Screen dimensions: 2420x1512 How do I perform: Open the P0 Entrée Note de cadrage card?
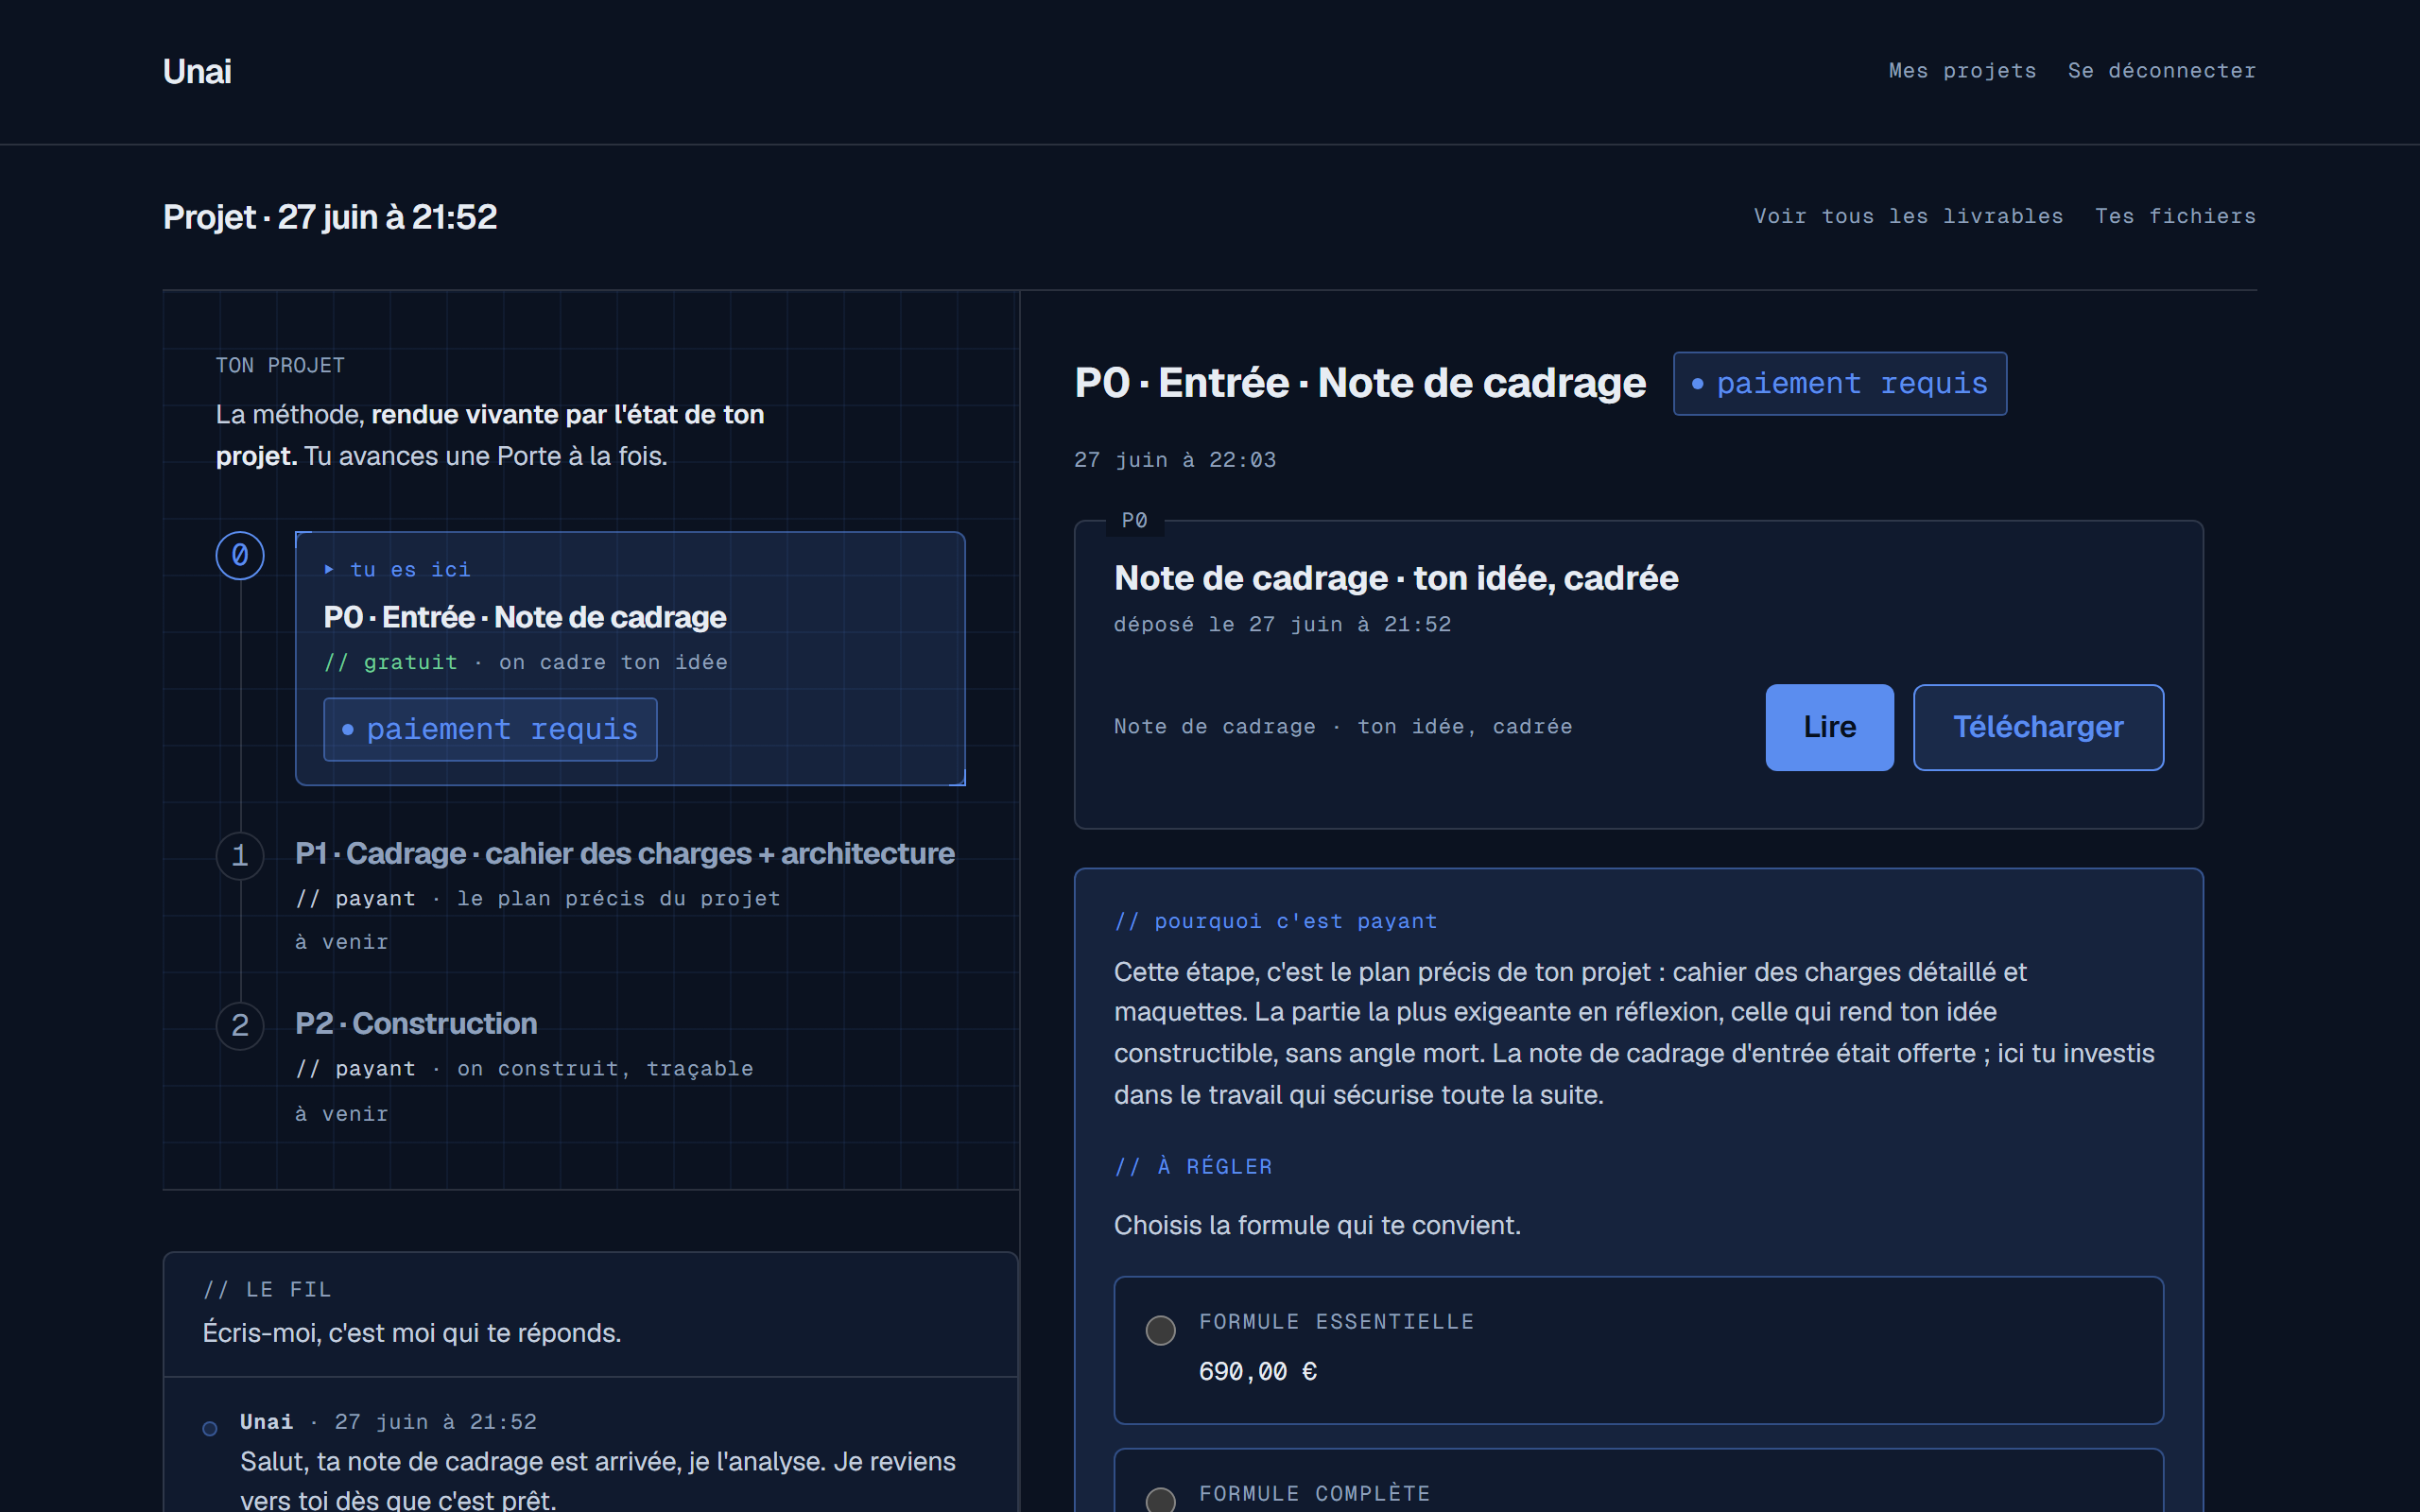coord(630,658)
